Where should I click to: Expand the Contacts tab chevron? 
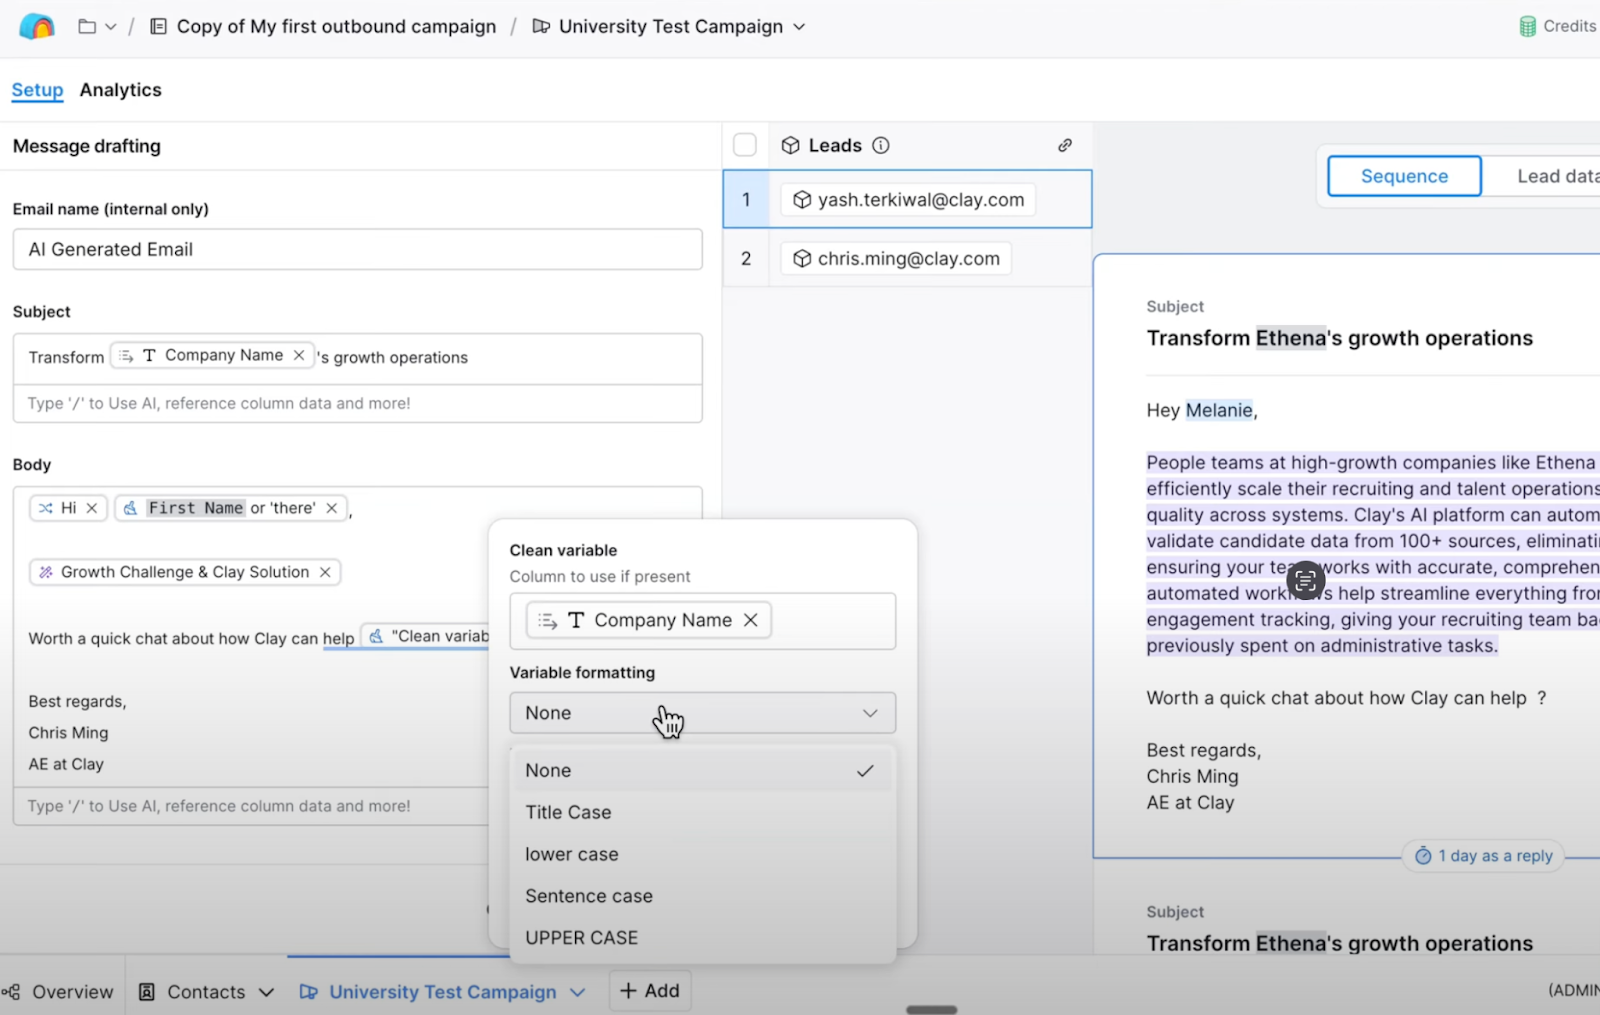pyautogui.click(x=266, y=992)
